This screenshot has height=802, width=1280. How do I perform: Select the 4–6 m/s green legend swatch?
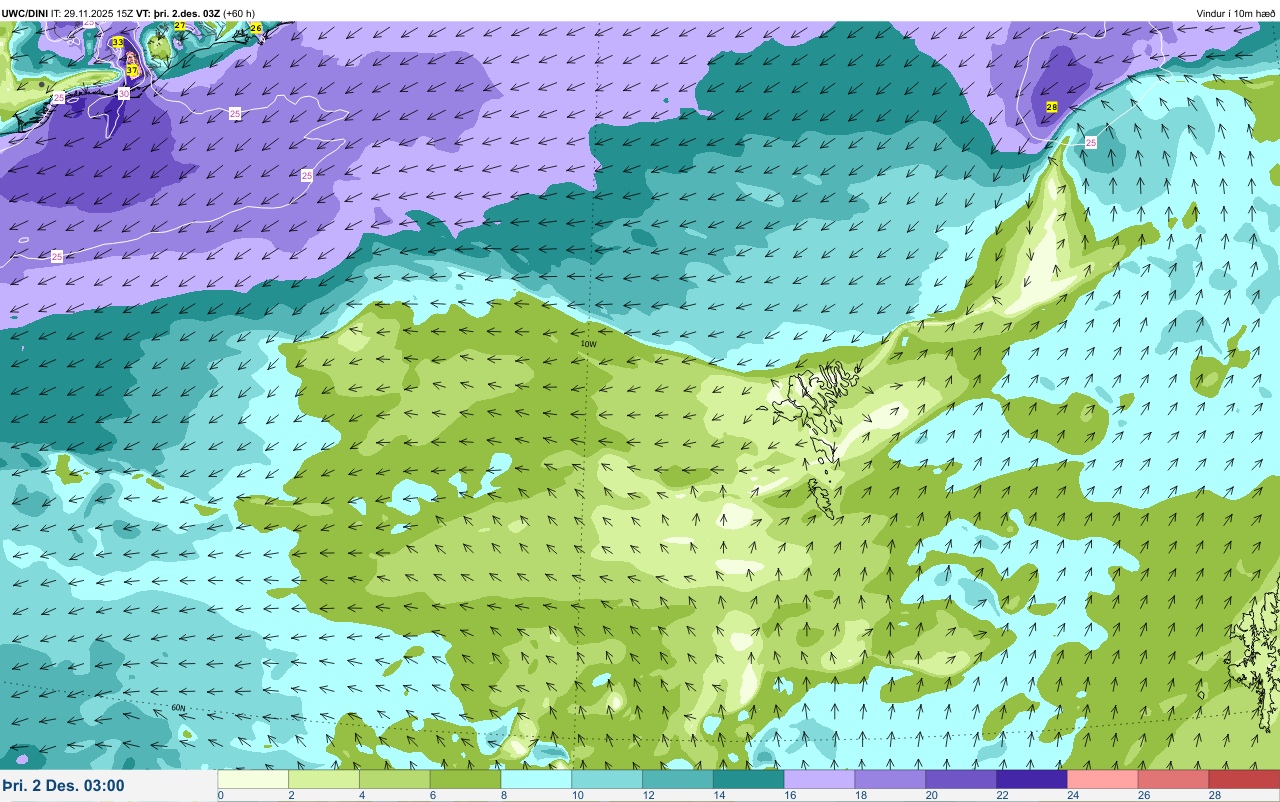coord(395,779)
